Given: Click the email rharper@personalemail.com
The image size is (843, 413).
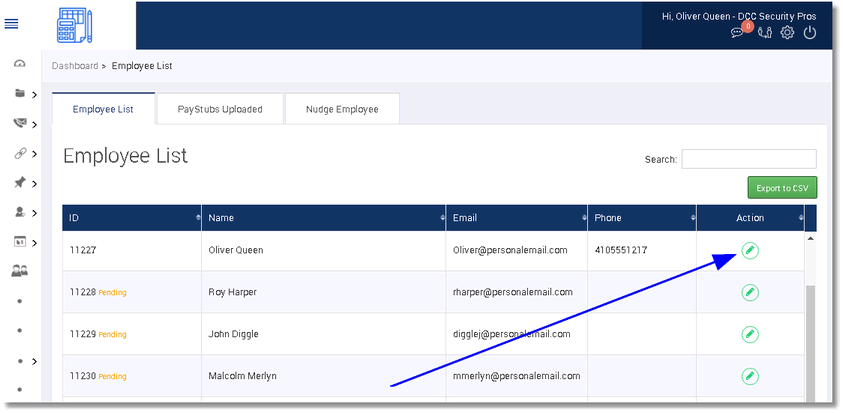Looking at the screenshot, I should pyautogui.click(x=513, y=292).
